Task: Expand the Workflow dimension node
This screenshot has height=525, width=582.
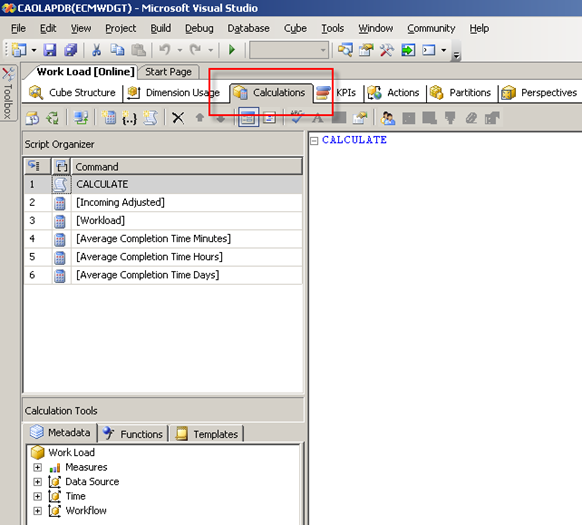Action: click(x=37, y=511)
